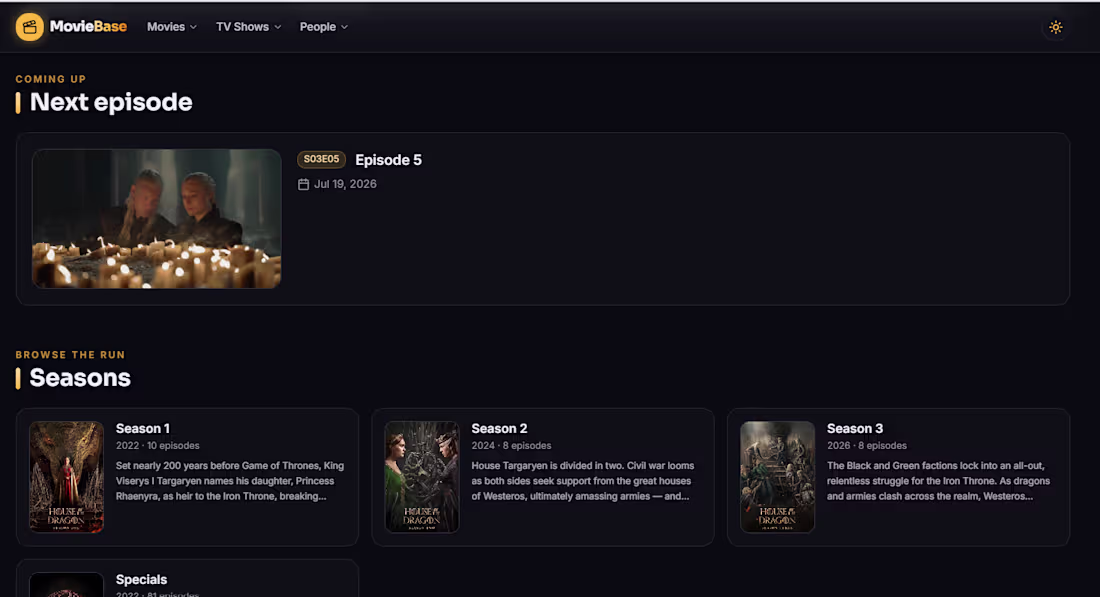
Task: Open the Episode 5 title
Action: pyautogui.click(x=389, y=160)
